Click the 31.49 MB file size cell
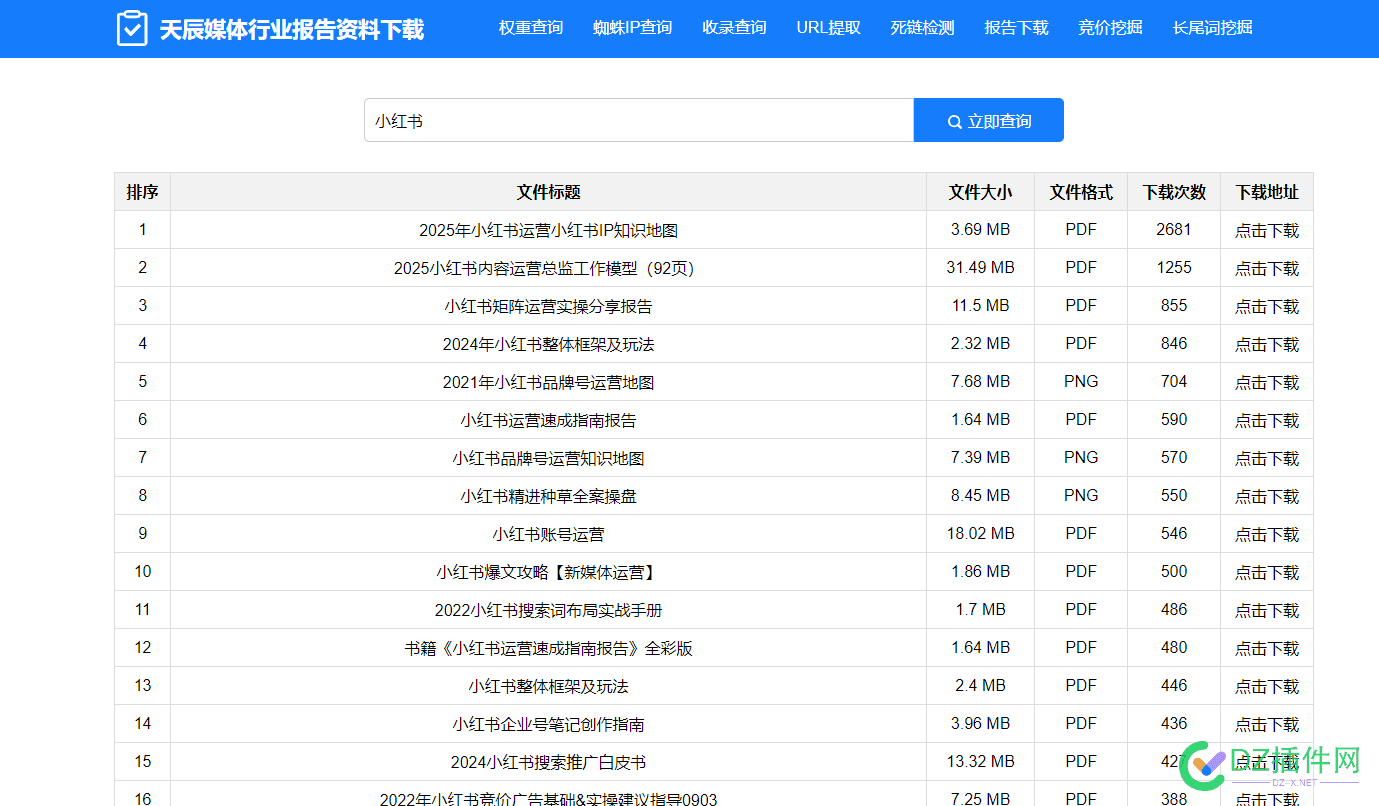 (980, 268)
